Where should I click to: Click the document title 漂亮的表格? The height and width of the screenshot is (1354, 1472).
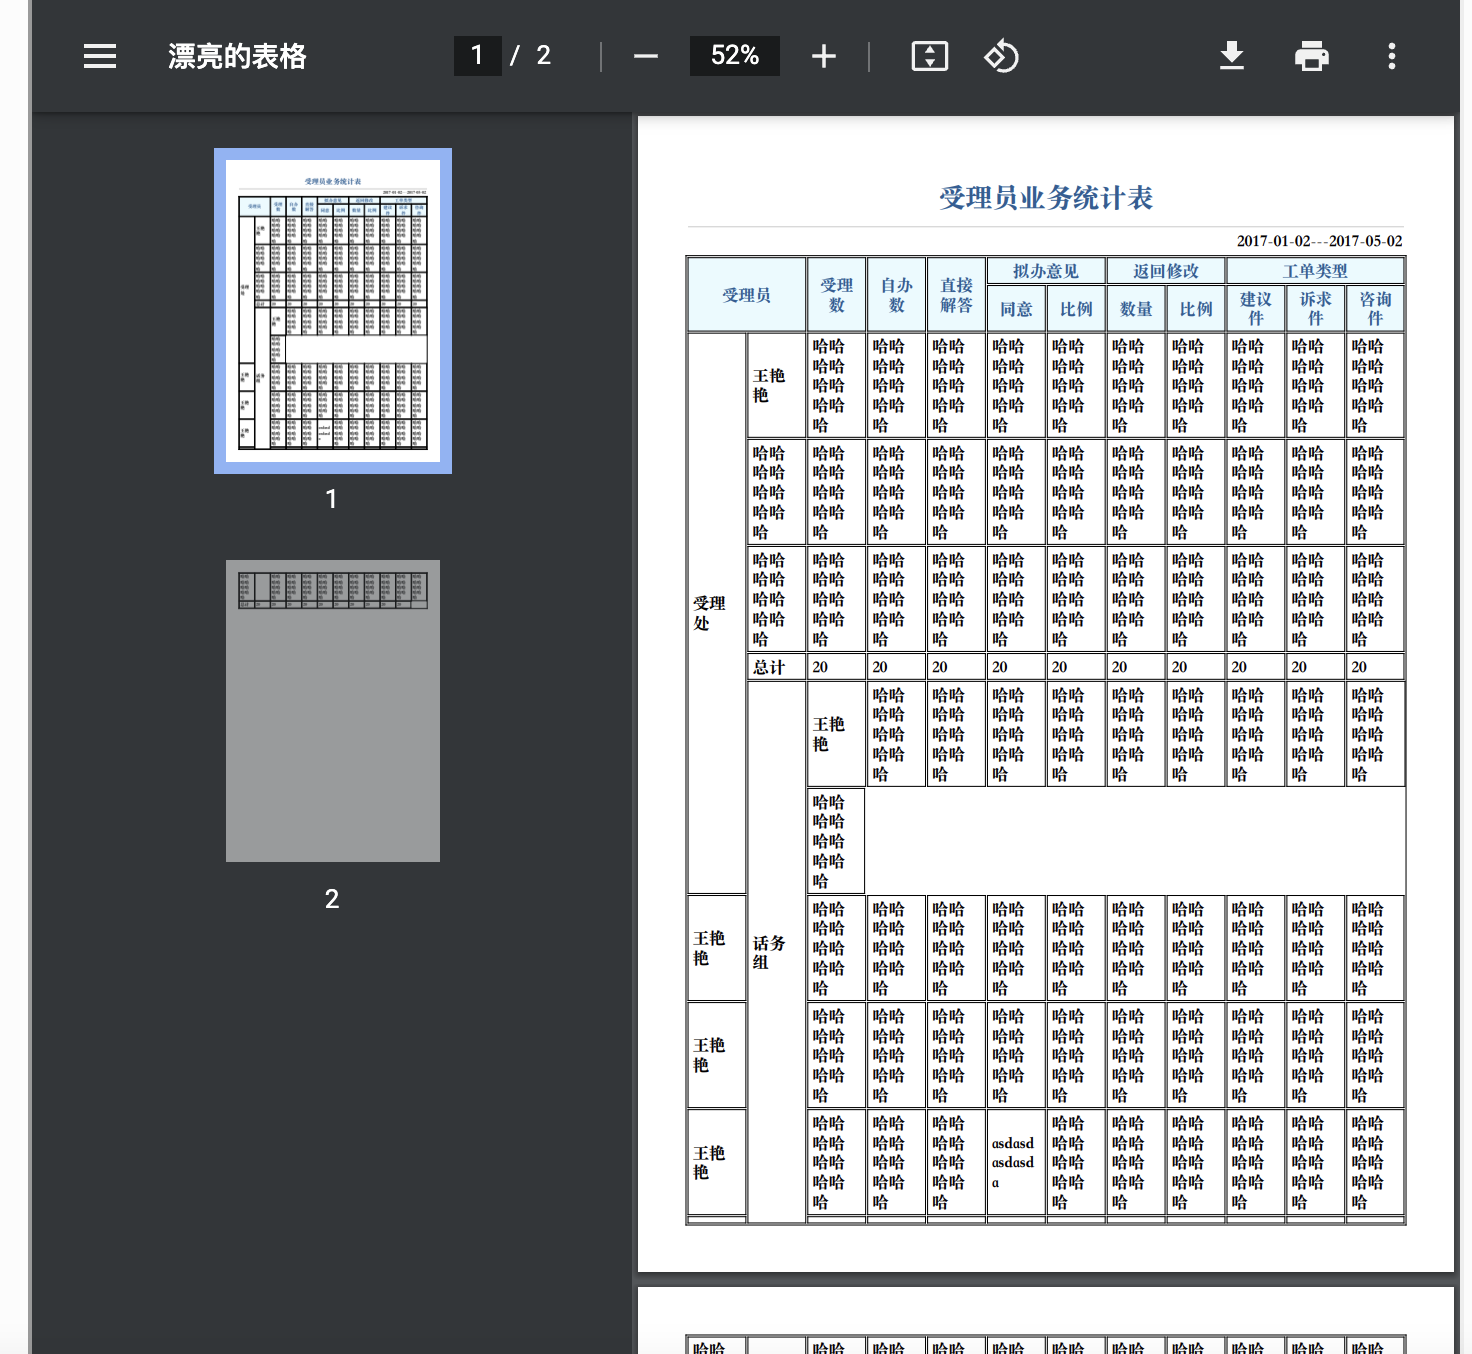pos(236,56)
